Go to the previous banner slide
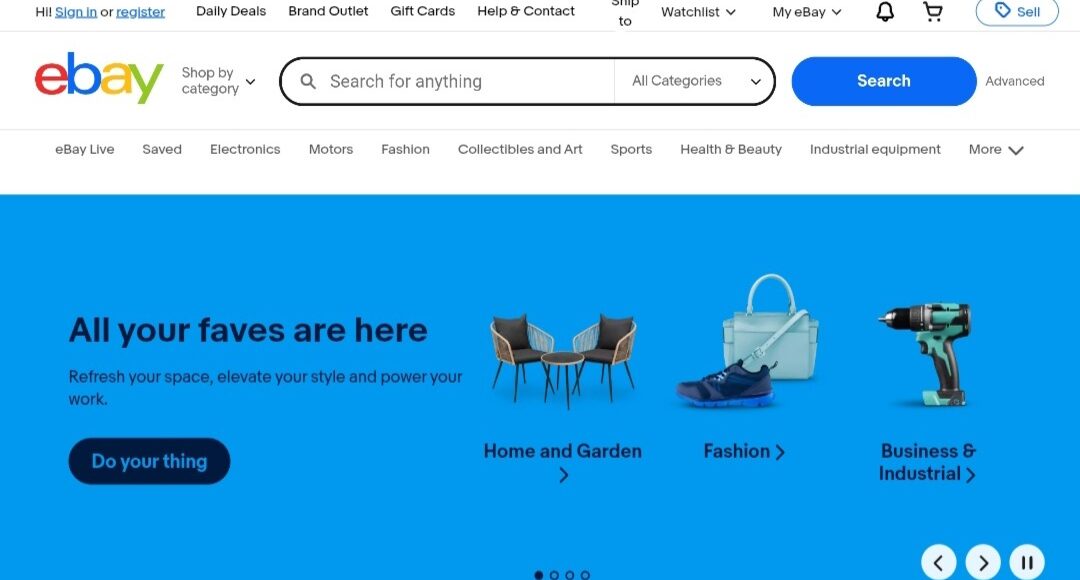This screenshot has height=580, width=1080. [938, 563]
